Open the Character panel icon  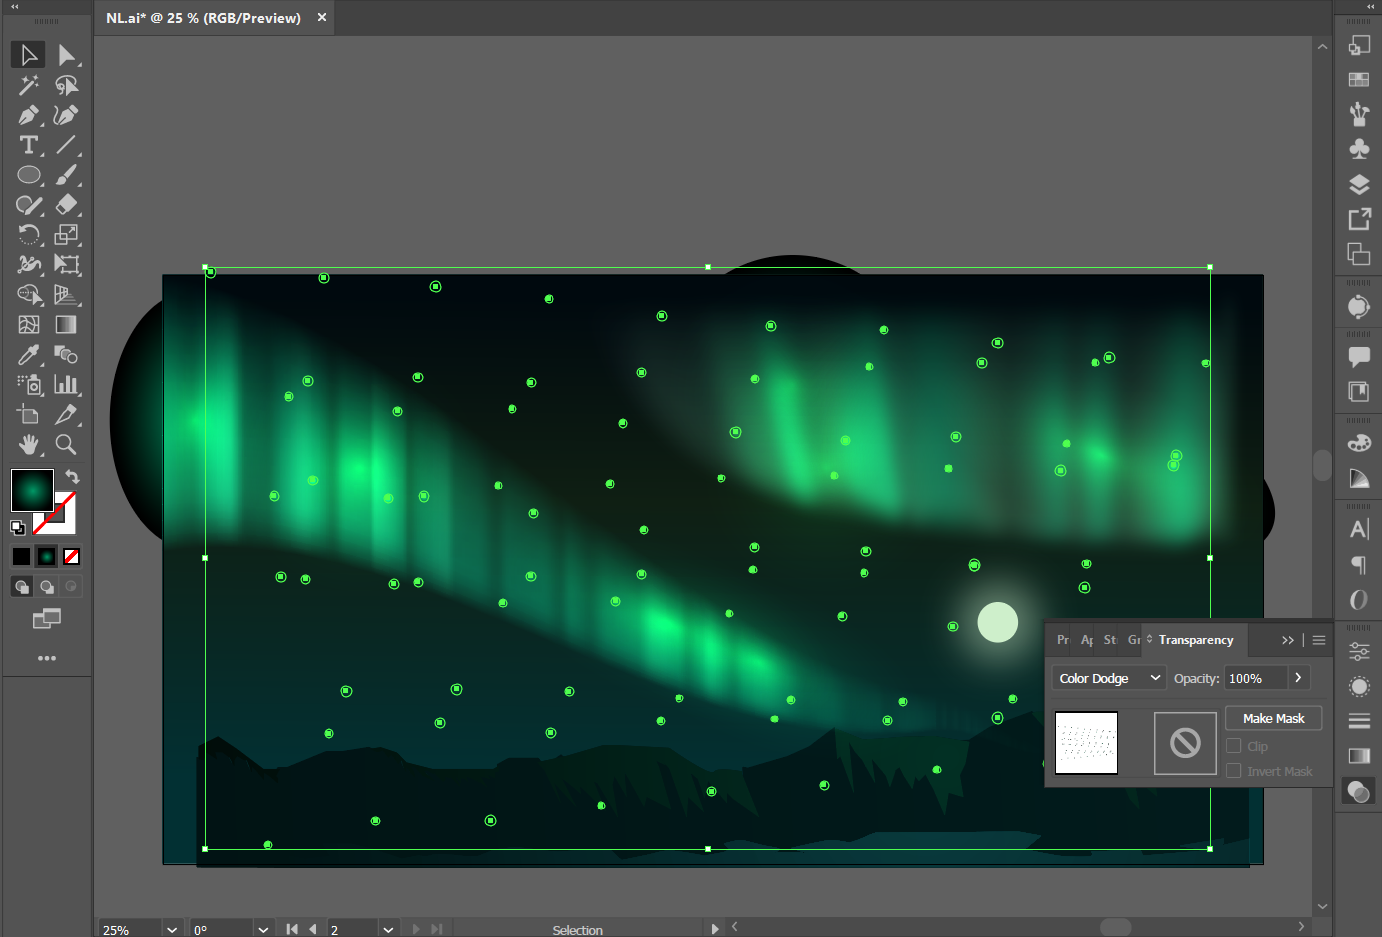point(1359,529)
